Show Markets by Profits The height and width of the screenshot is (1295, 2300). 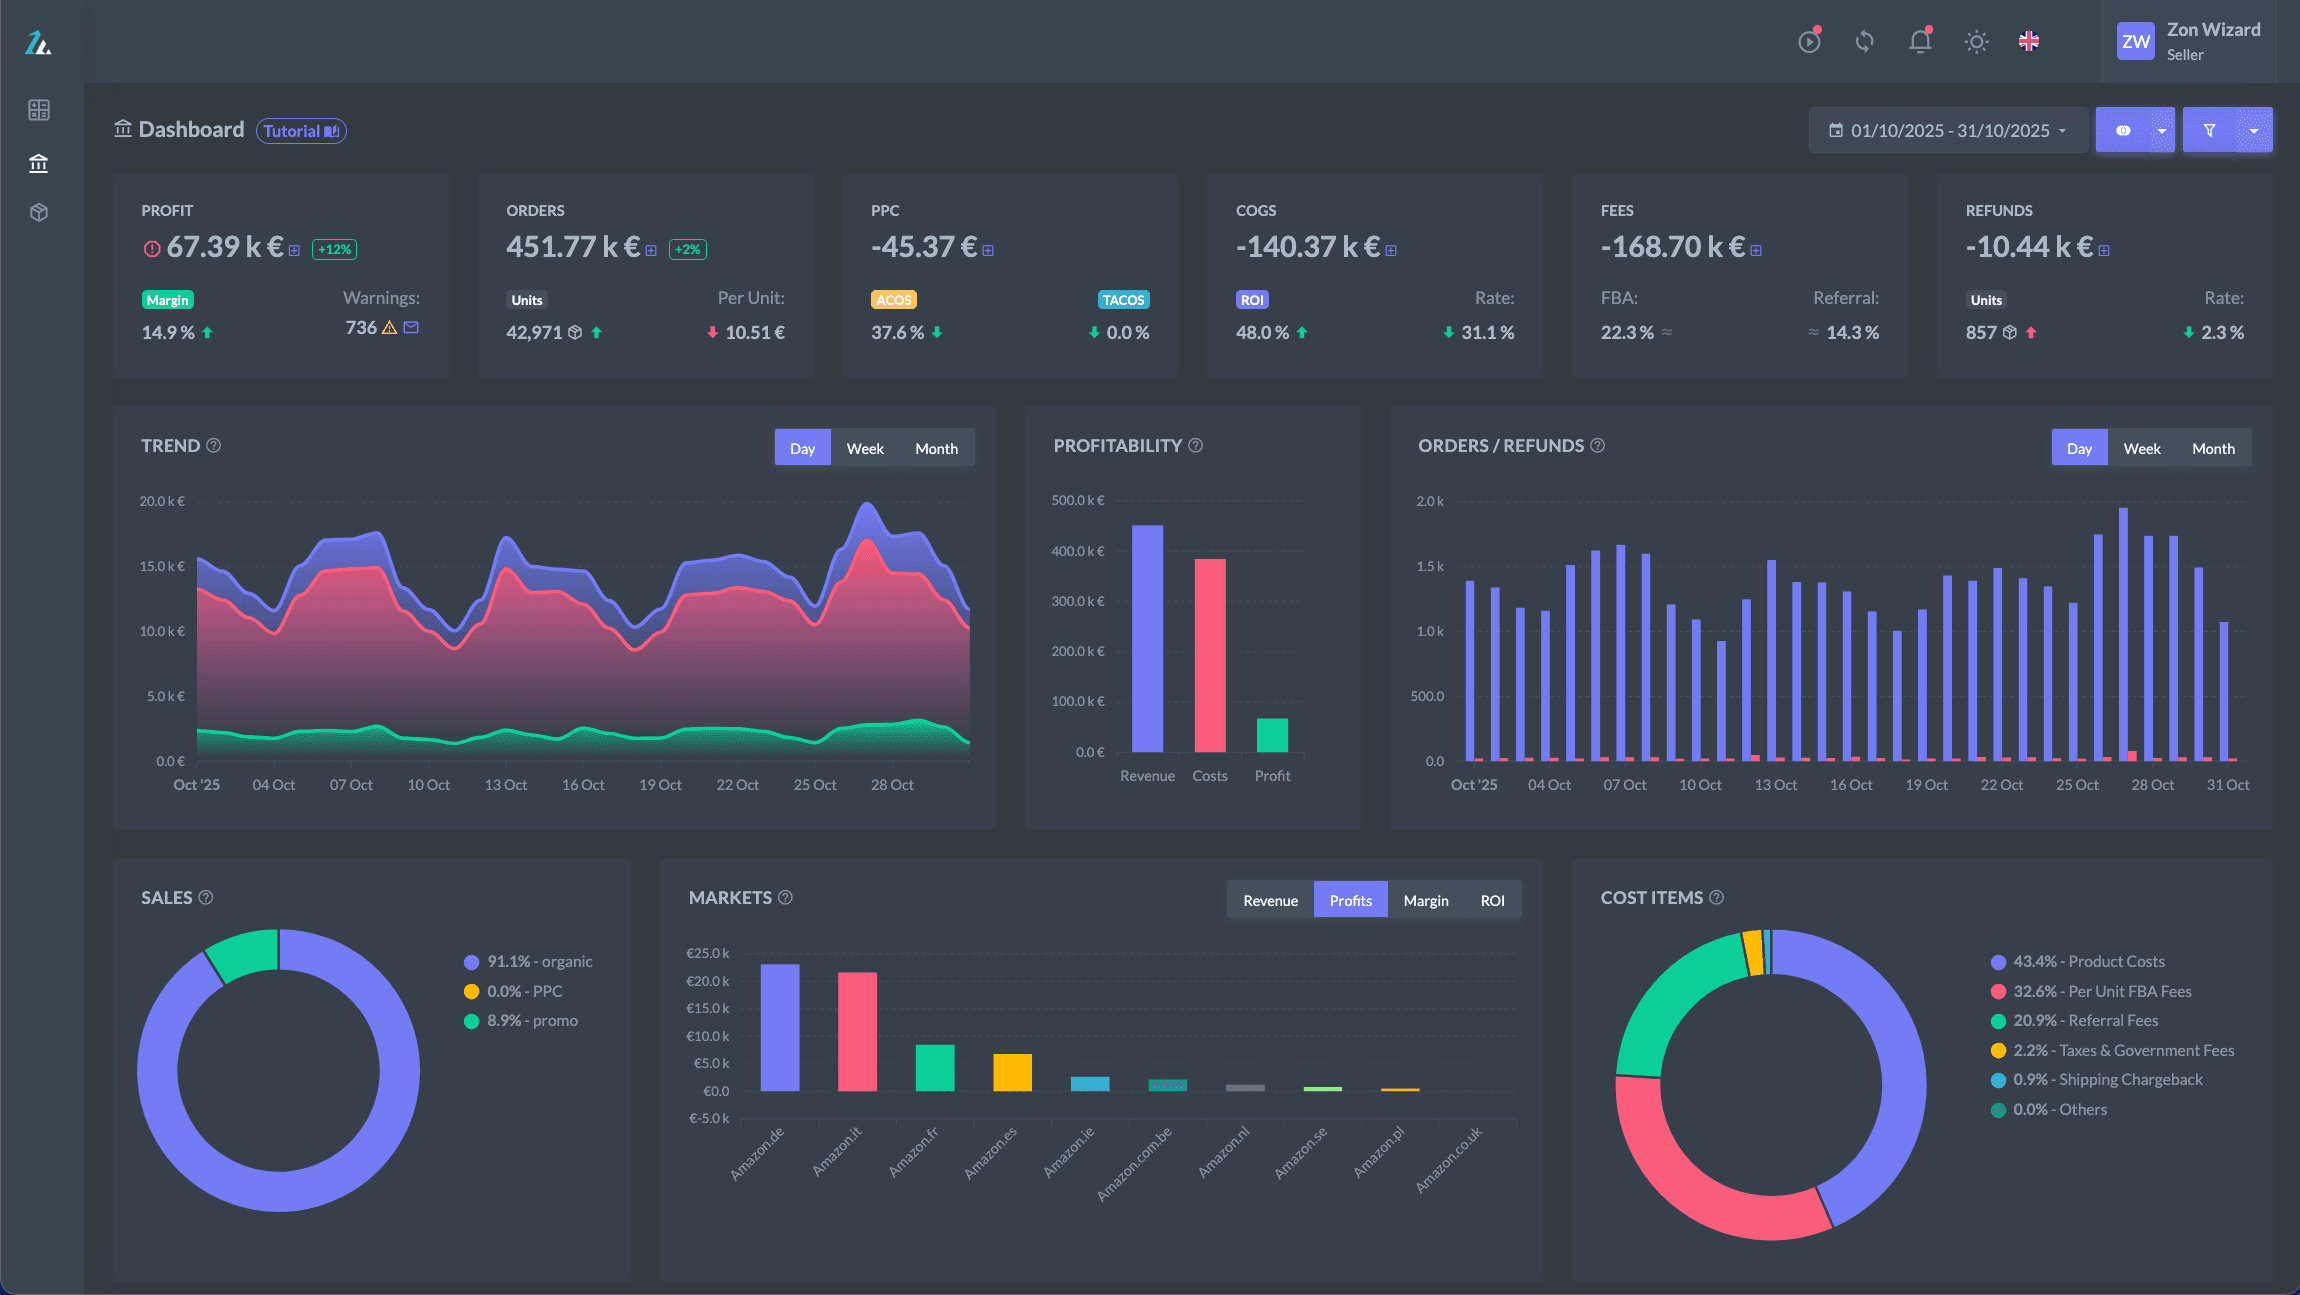coord(1350,900)
